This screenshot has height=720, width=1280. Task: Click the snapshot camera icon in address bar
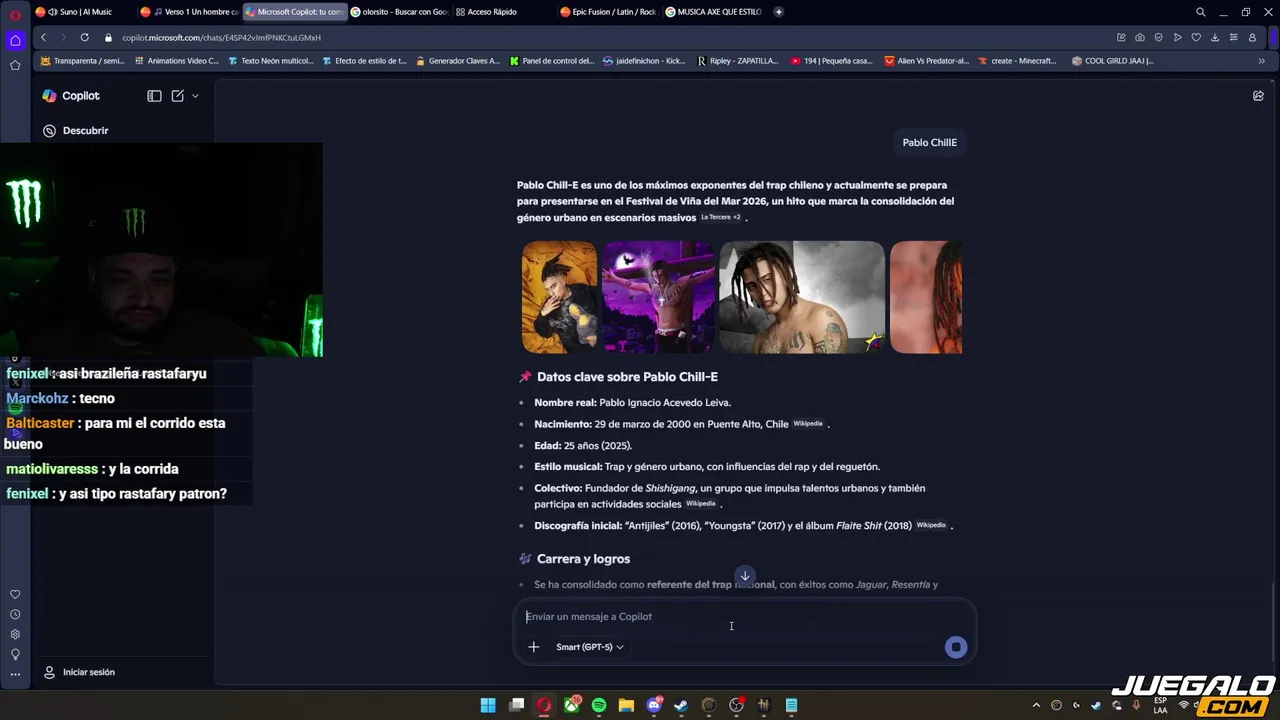[1140, 37]
